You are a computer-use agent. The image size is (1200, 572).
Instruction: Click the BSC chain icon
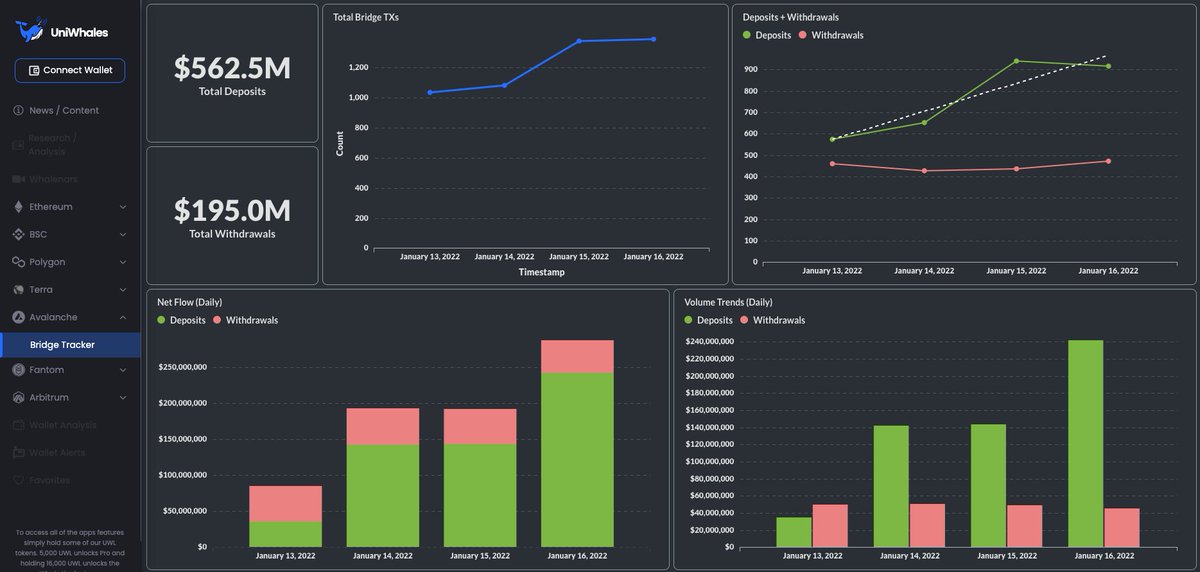coord(18,234)
